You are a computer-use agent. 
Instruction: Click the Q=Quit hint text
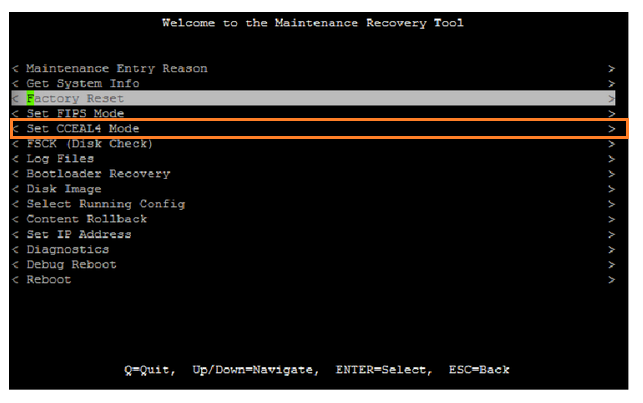coord(150,370)
